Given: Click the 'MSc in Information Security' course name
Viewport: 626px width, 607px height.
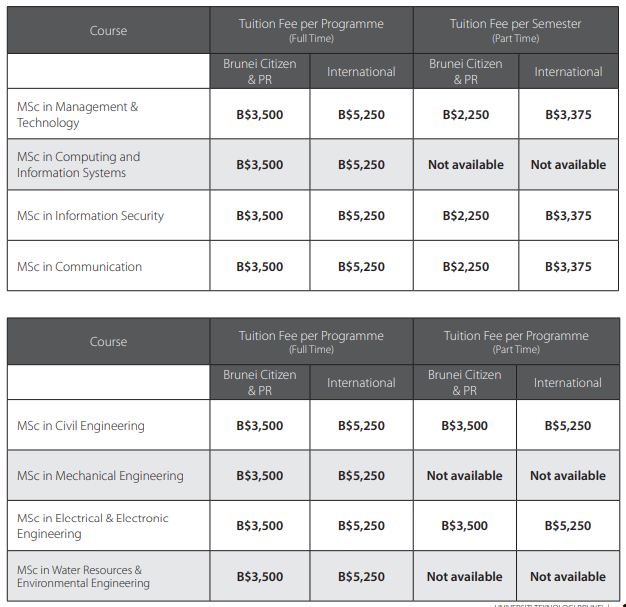Looking at the screenshot, I should (90, 216).
